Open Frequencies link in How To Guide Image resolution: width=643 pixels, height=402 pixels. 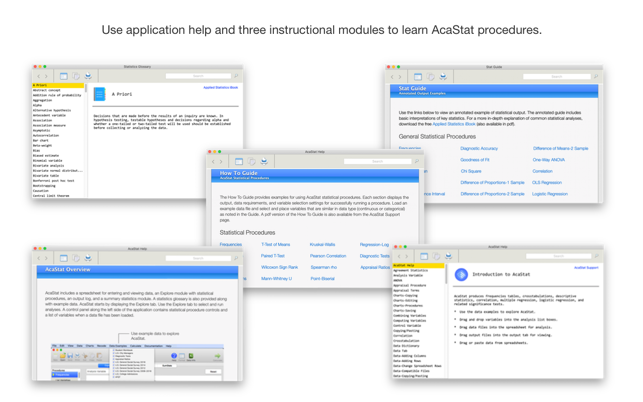[x=230, y=244]
